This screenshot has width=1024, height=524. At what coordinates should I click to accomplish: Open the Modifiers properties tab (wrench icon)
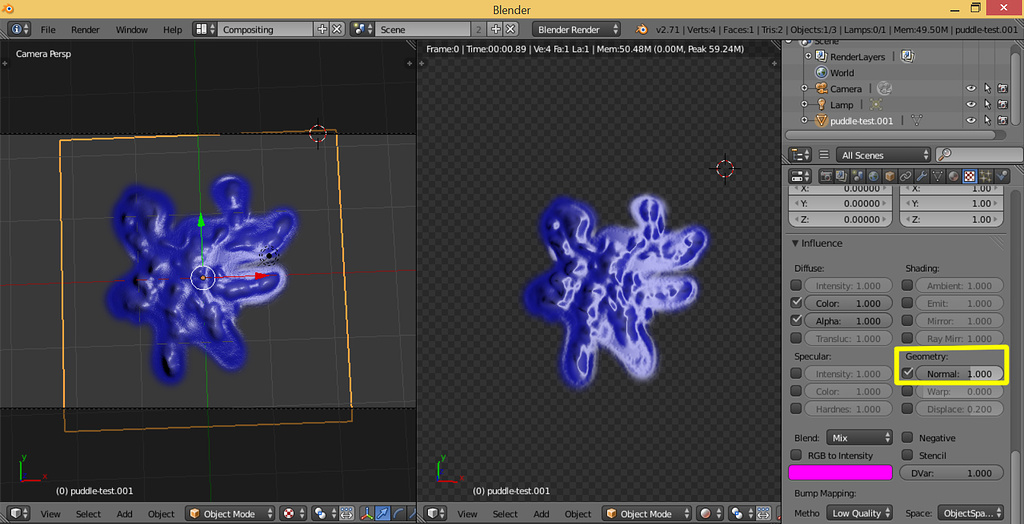[921, 176]
